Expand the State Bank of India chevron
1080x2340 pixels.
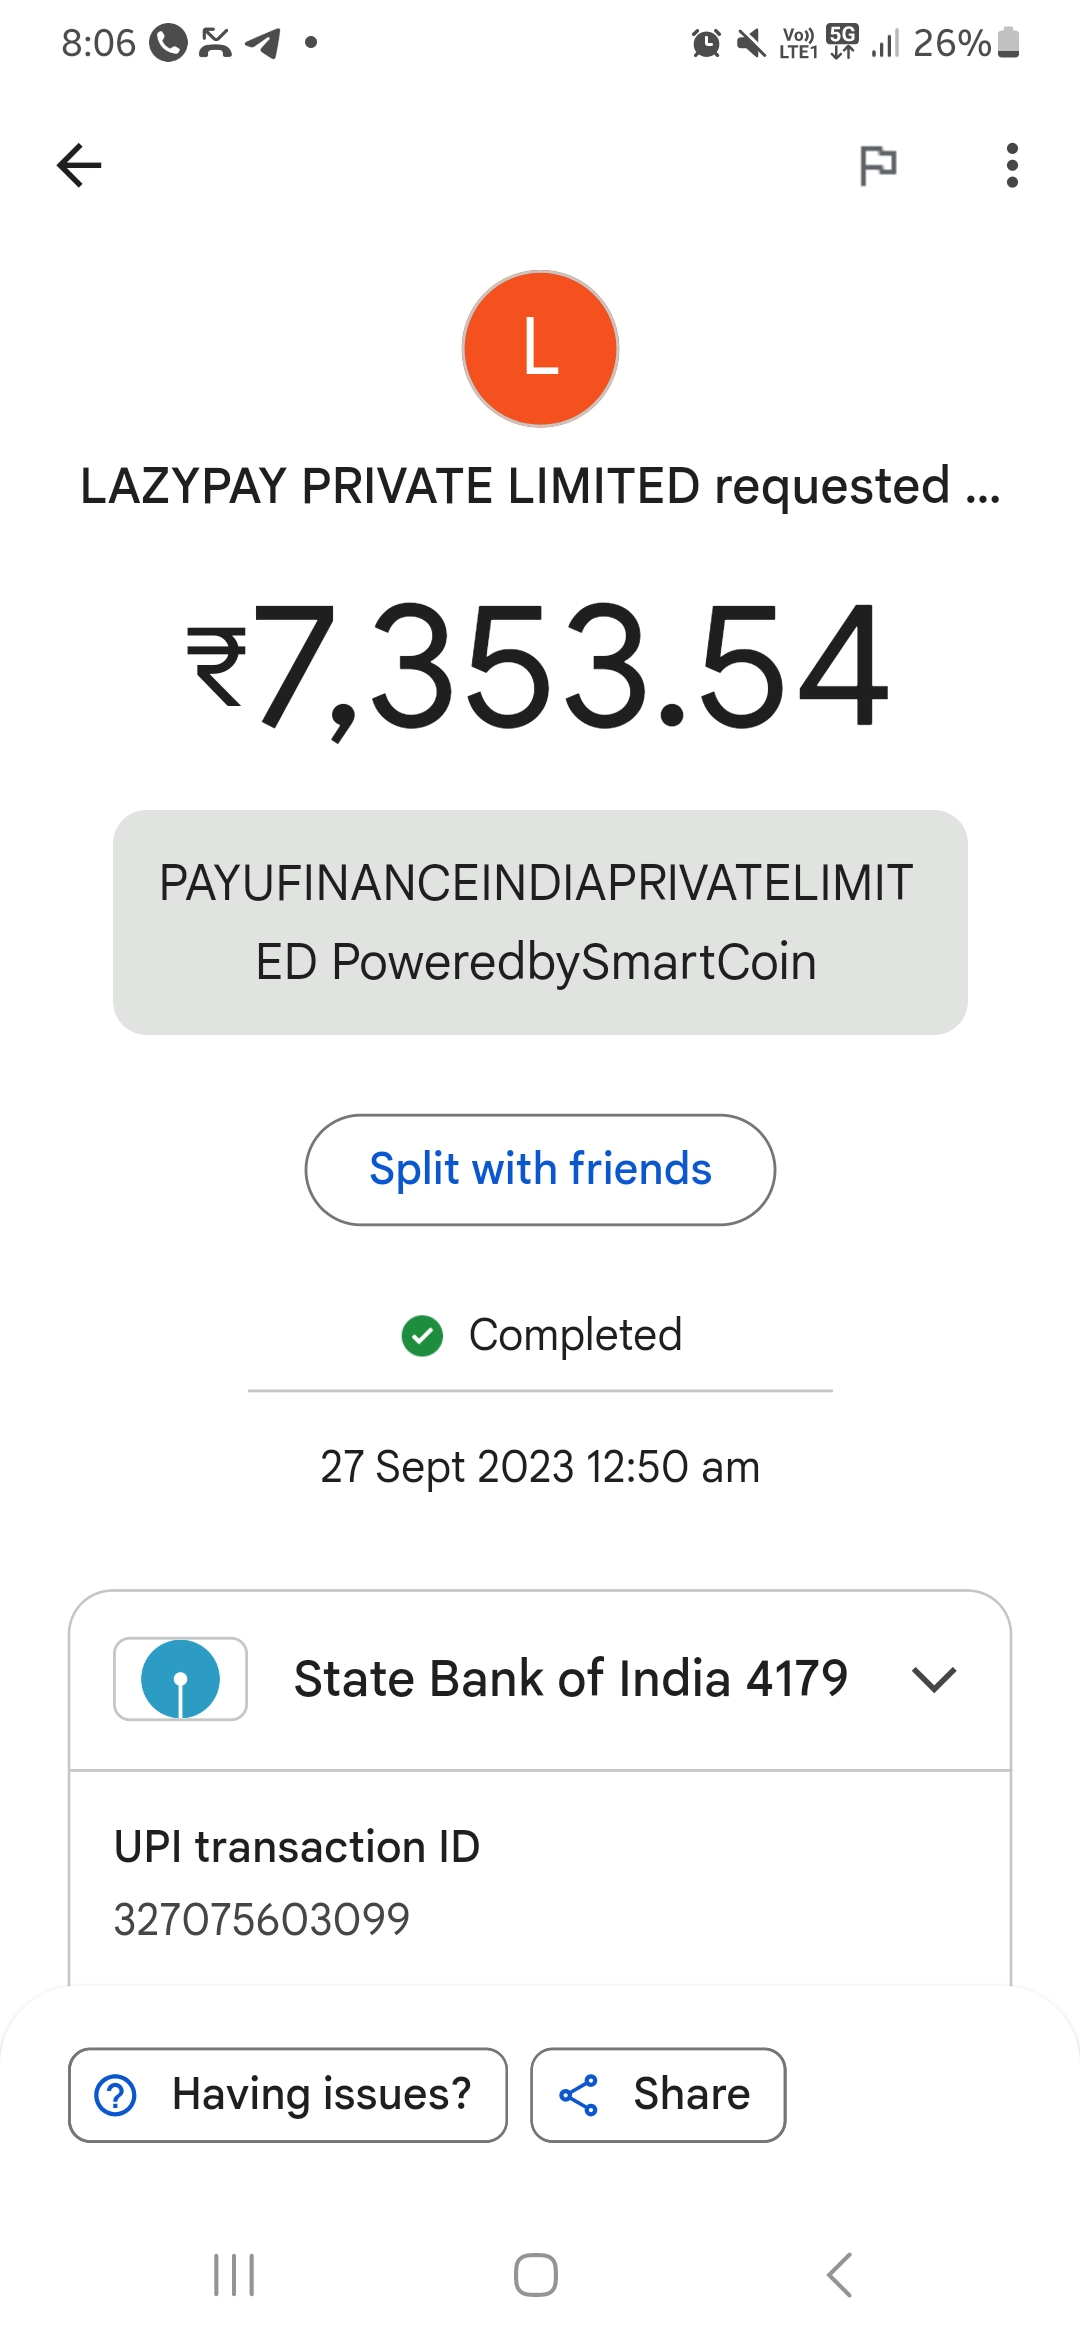(x=934, y=1679)
